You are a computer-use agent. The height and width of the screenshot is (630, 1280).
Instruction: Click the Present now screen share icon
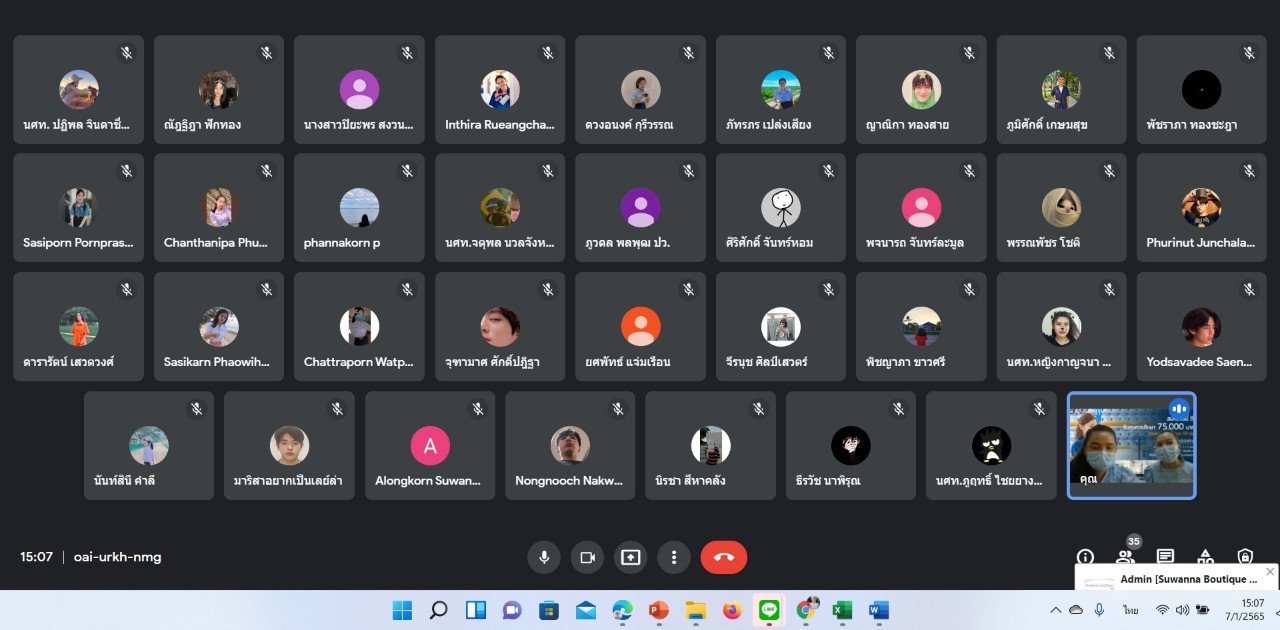click(631, 557)
